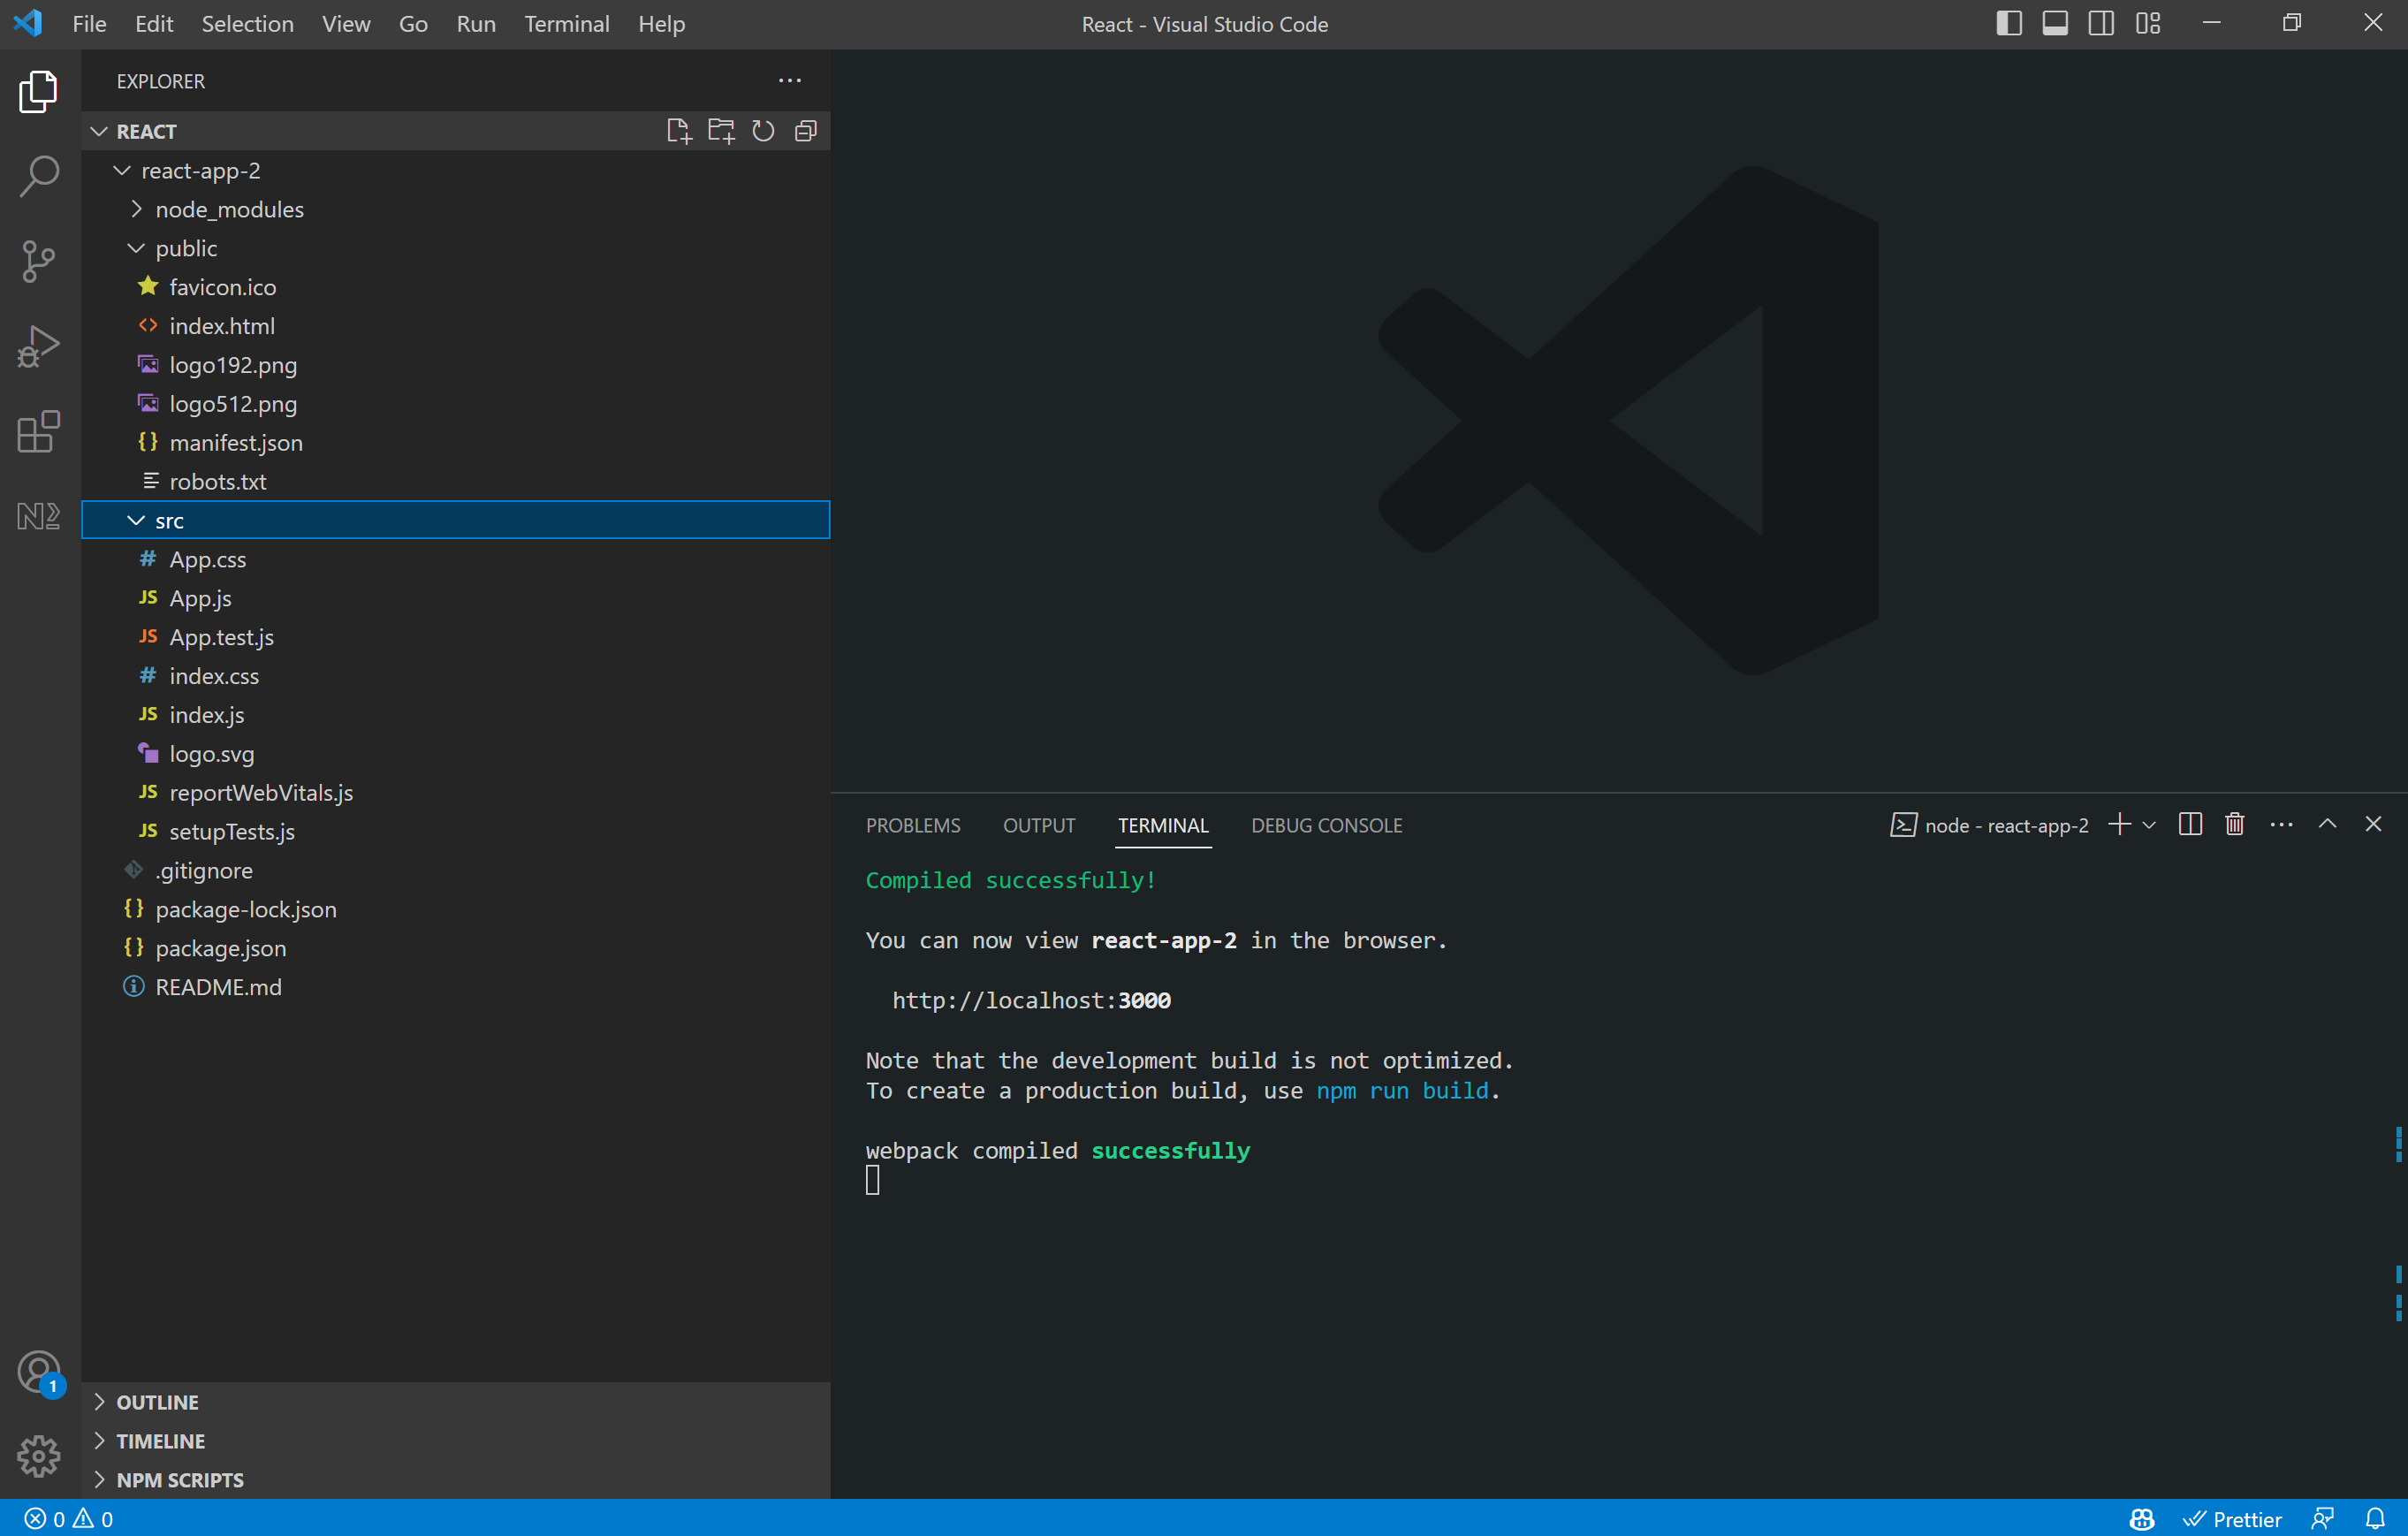This screenshot has height=1536, width=2408.
Task: Collapse the react-app-2 folder
Action: [456, 170]
